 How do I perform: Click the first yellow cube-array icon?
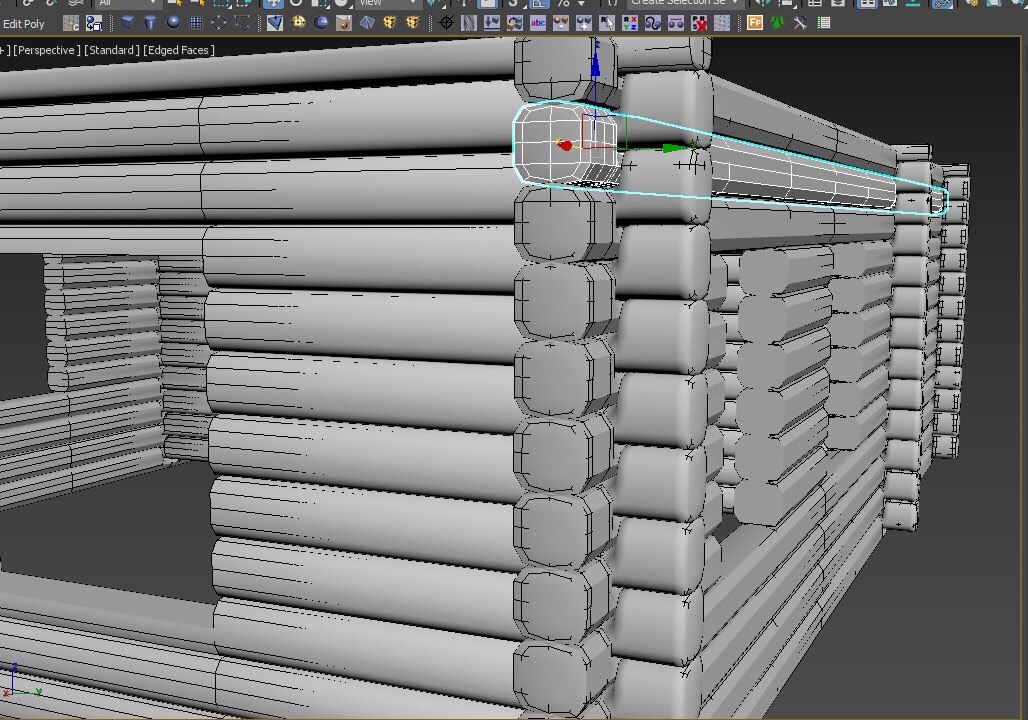pyautogui.click(x=390, y=23)
